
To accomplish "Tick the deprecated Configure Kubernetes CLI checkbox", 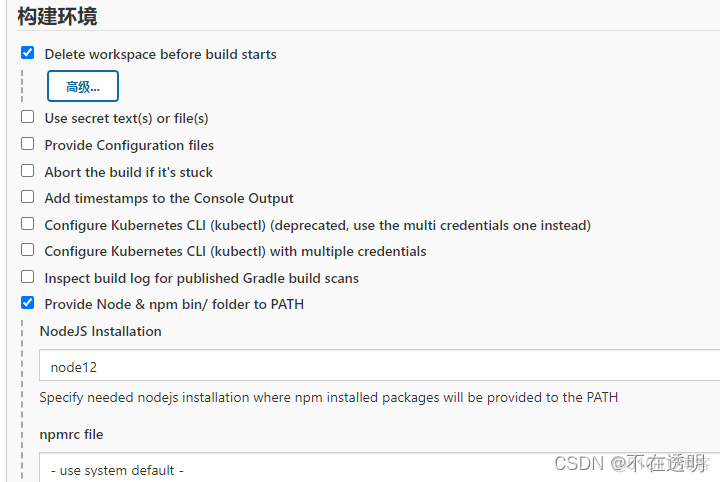I will 27,224.
